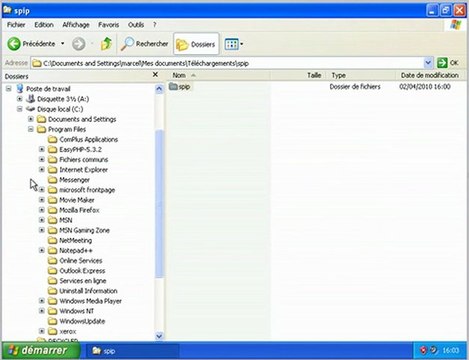The width and height of the screenshot is (469, 360).
Task: Select the Disque local (C:) drive icon
Action: pyautogui.click(x=31, y=109)
